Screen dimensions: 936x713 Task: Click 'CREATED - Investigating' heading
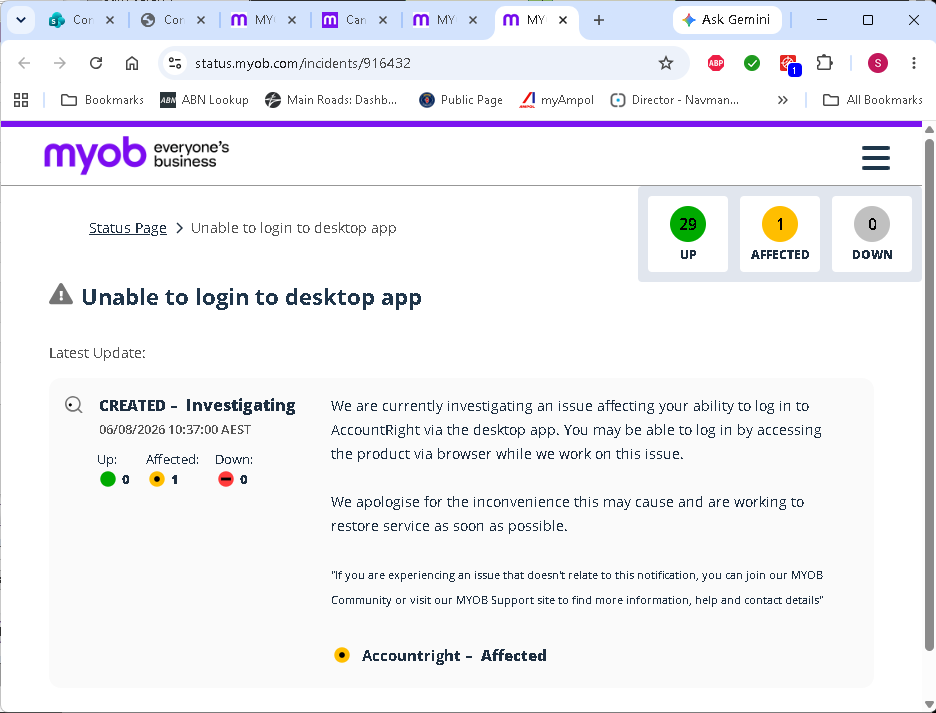click(197, 405)
